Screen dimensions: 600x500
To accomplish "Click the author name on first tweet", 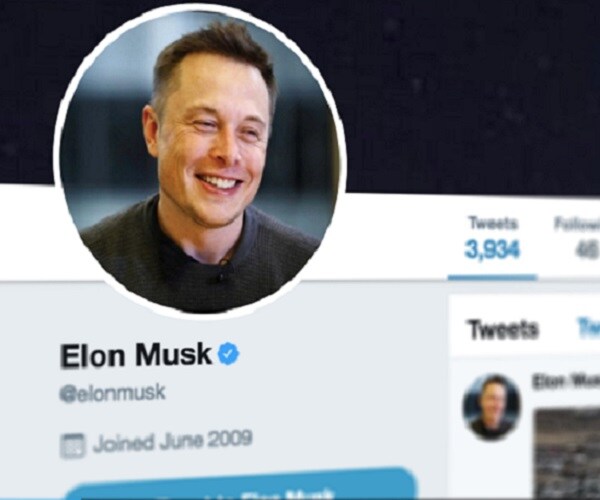I will click(x=566, y=381).
